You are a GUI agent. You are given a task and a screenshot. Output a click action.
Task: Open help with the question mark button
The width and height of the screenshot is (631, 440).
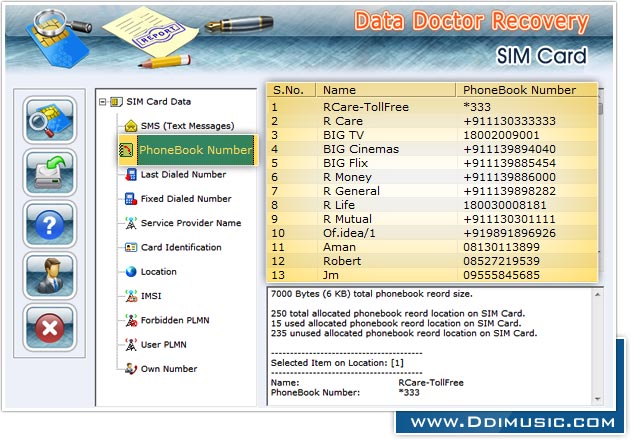click(x=49, y=224)
